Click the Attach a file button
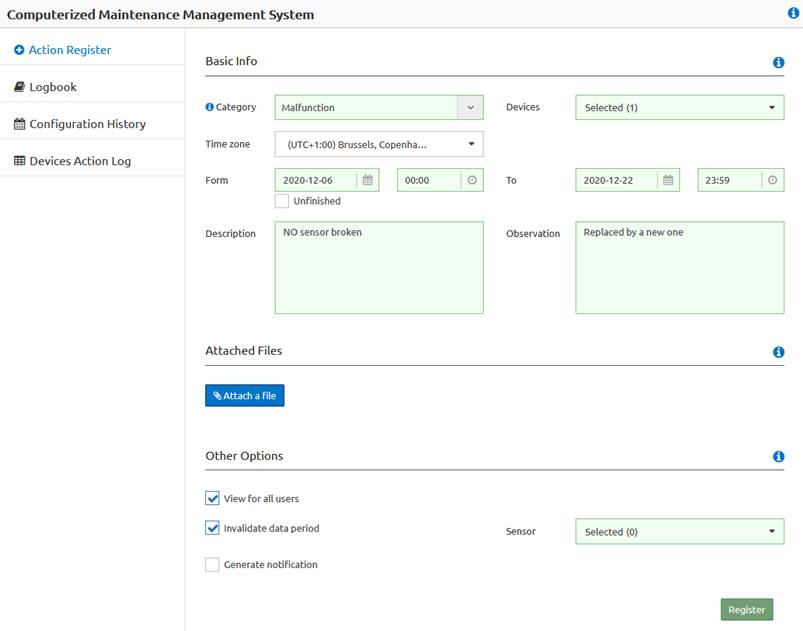The width and height of the screenshot is (803, 631). [x=245, y=395]
